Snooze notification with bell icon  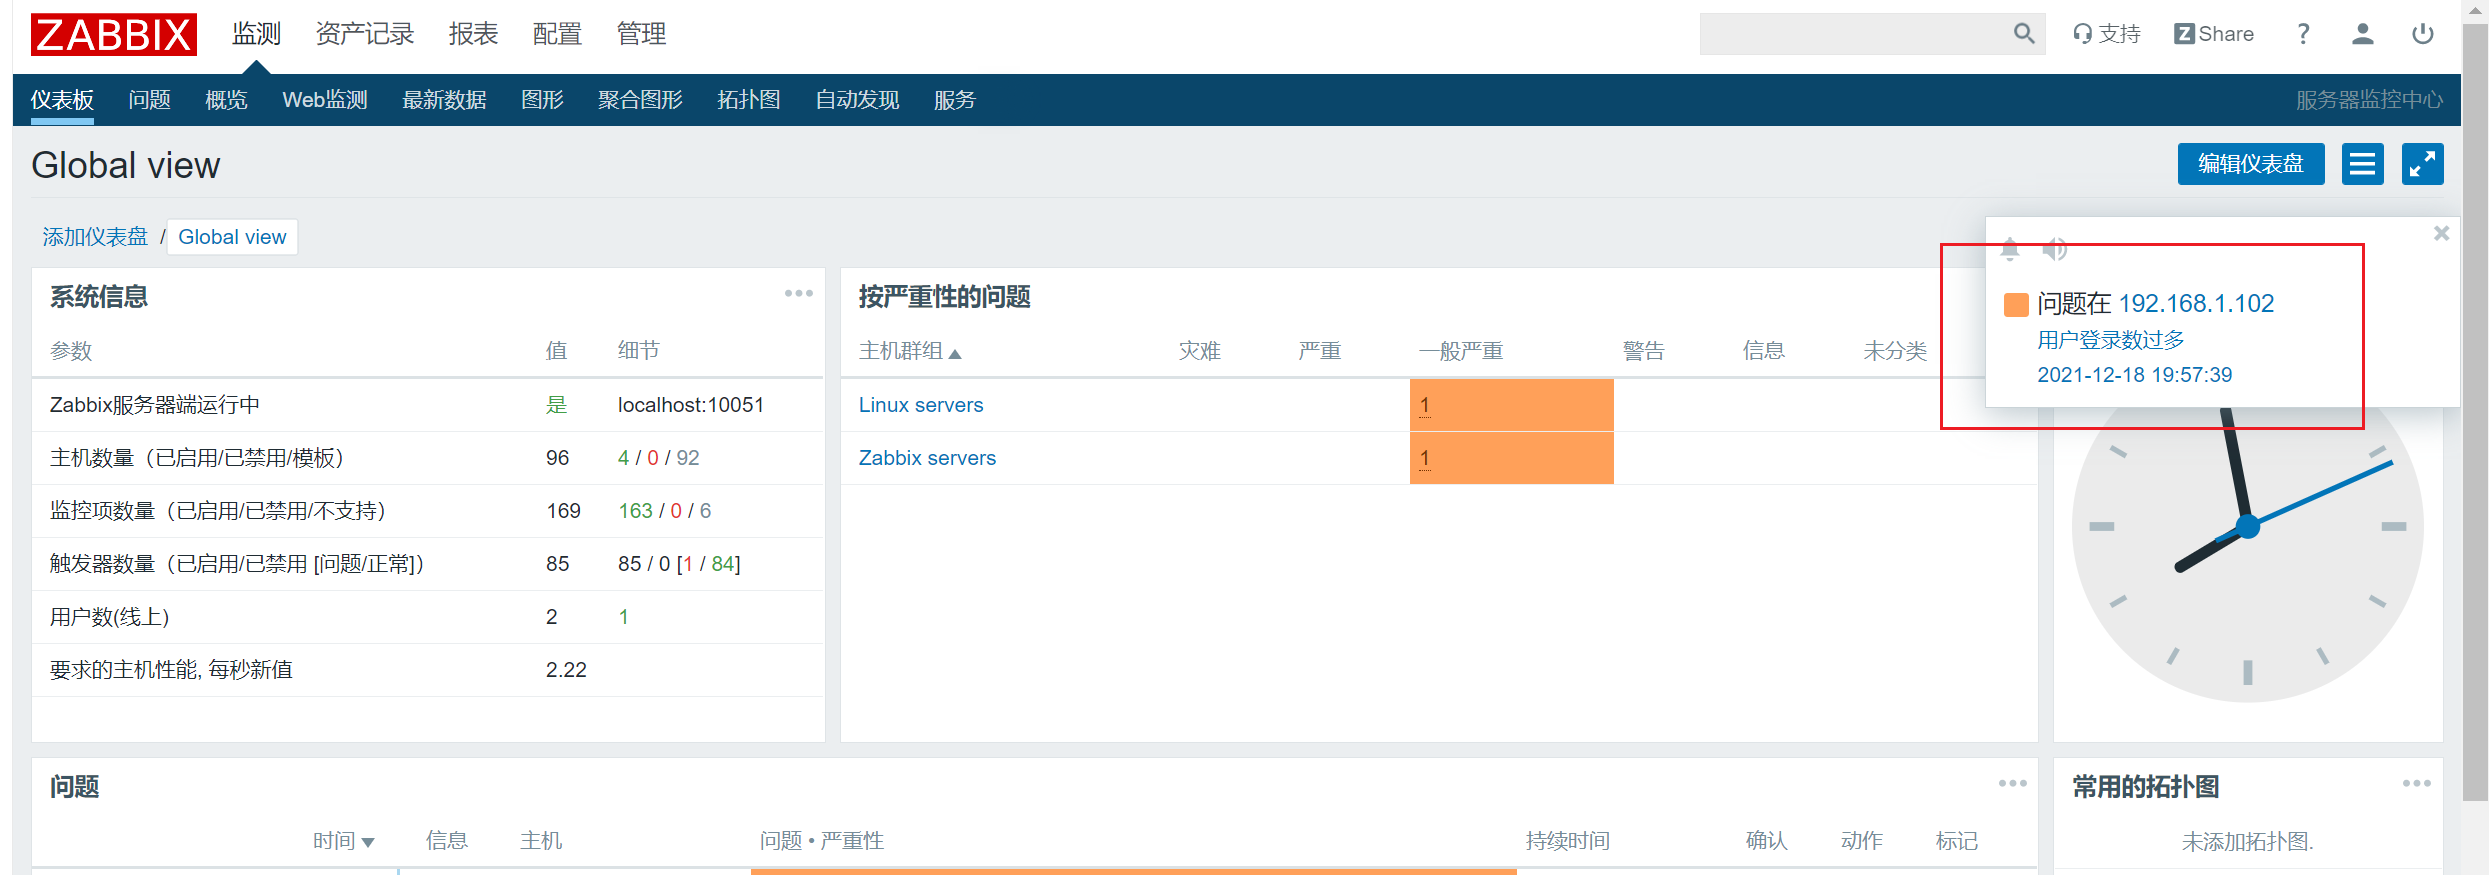[2010, 248]
